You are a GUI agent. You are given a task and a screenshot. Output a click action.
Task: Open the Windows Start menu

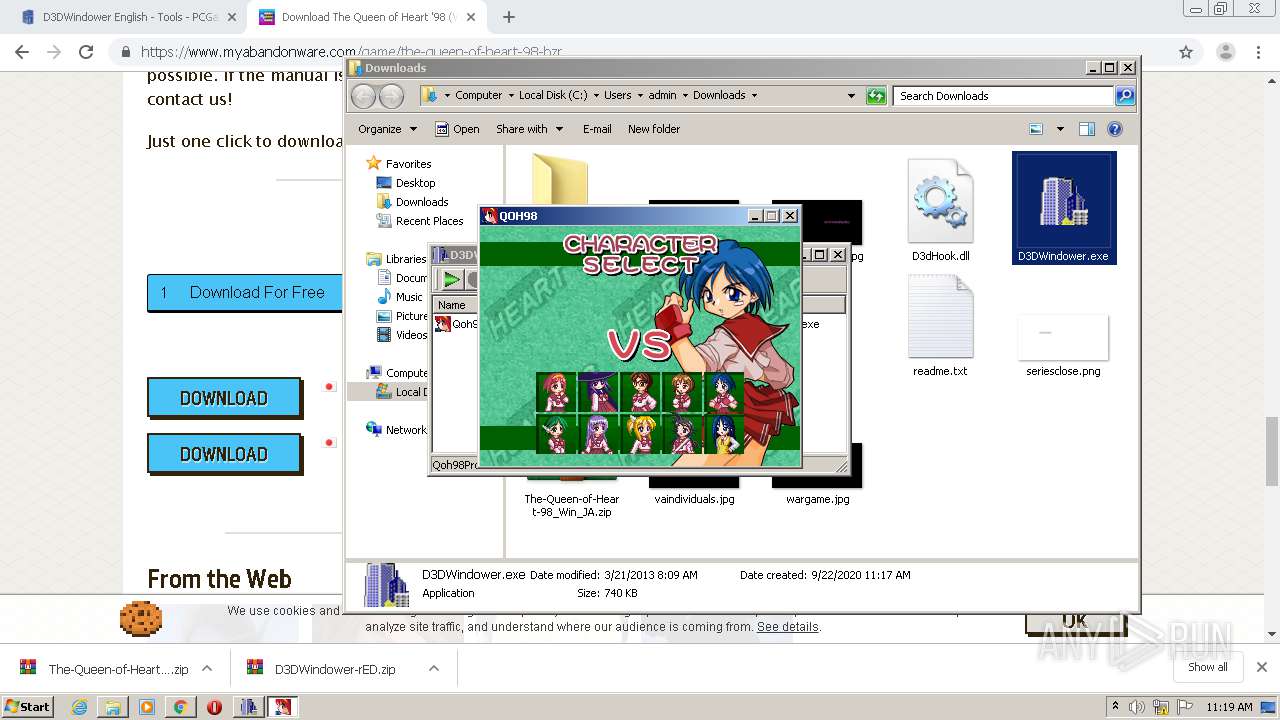(28, 706)
